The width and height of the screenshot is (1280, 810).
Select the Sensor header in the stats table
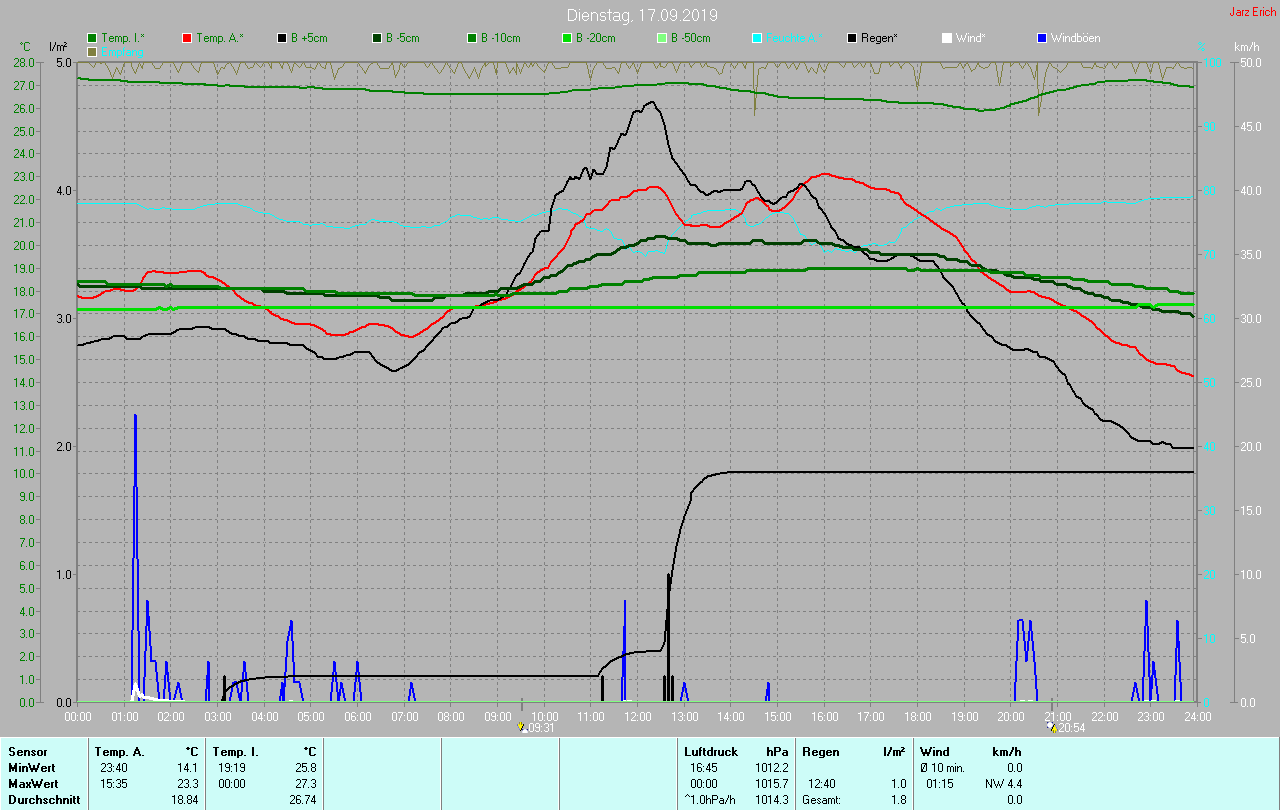pyautogui.click(x=27, y=751)
